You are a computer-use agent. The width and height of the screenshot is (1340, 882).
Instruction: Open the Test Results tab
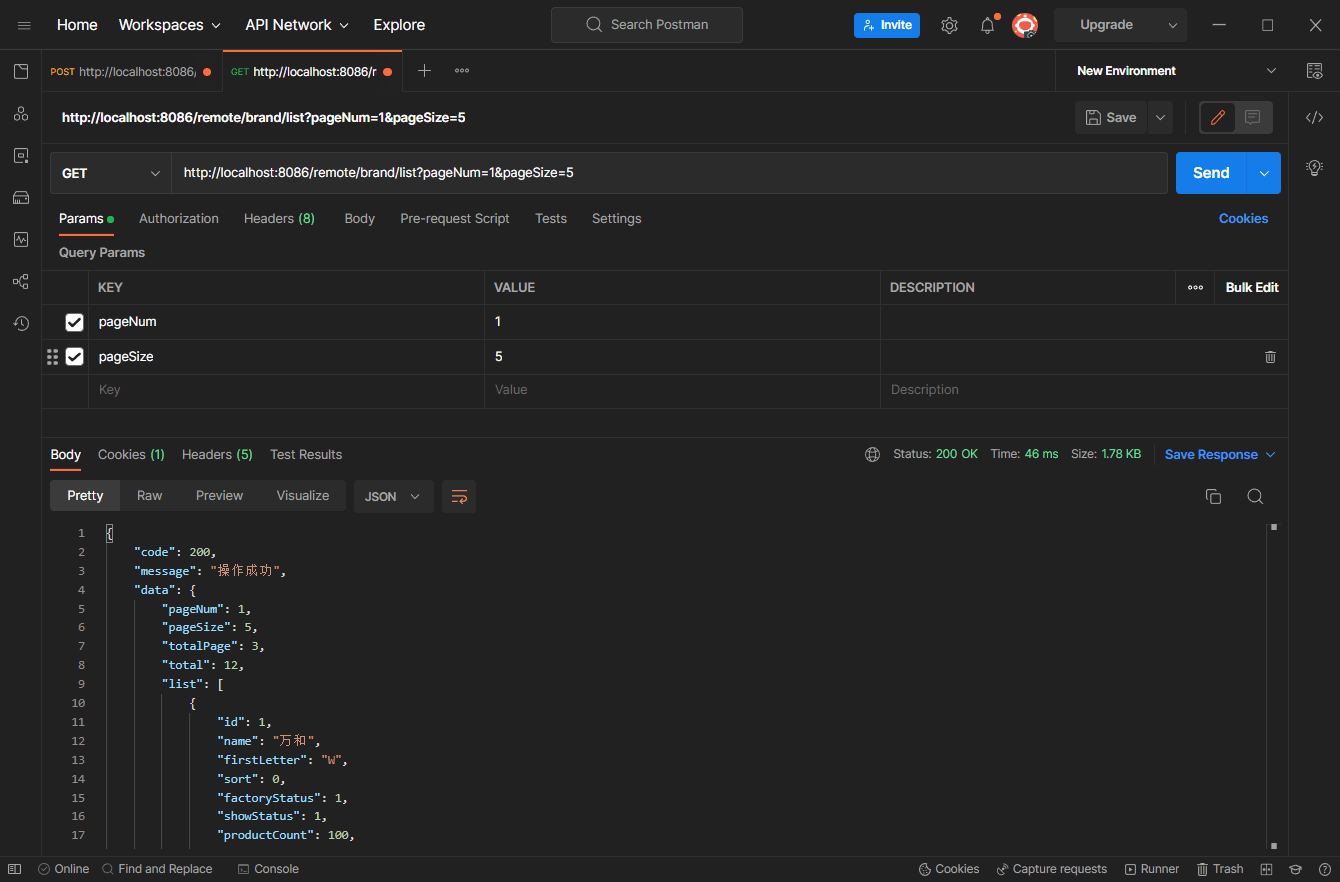306,454
